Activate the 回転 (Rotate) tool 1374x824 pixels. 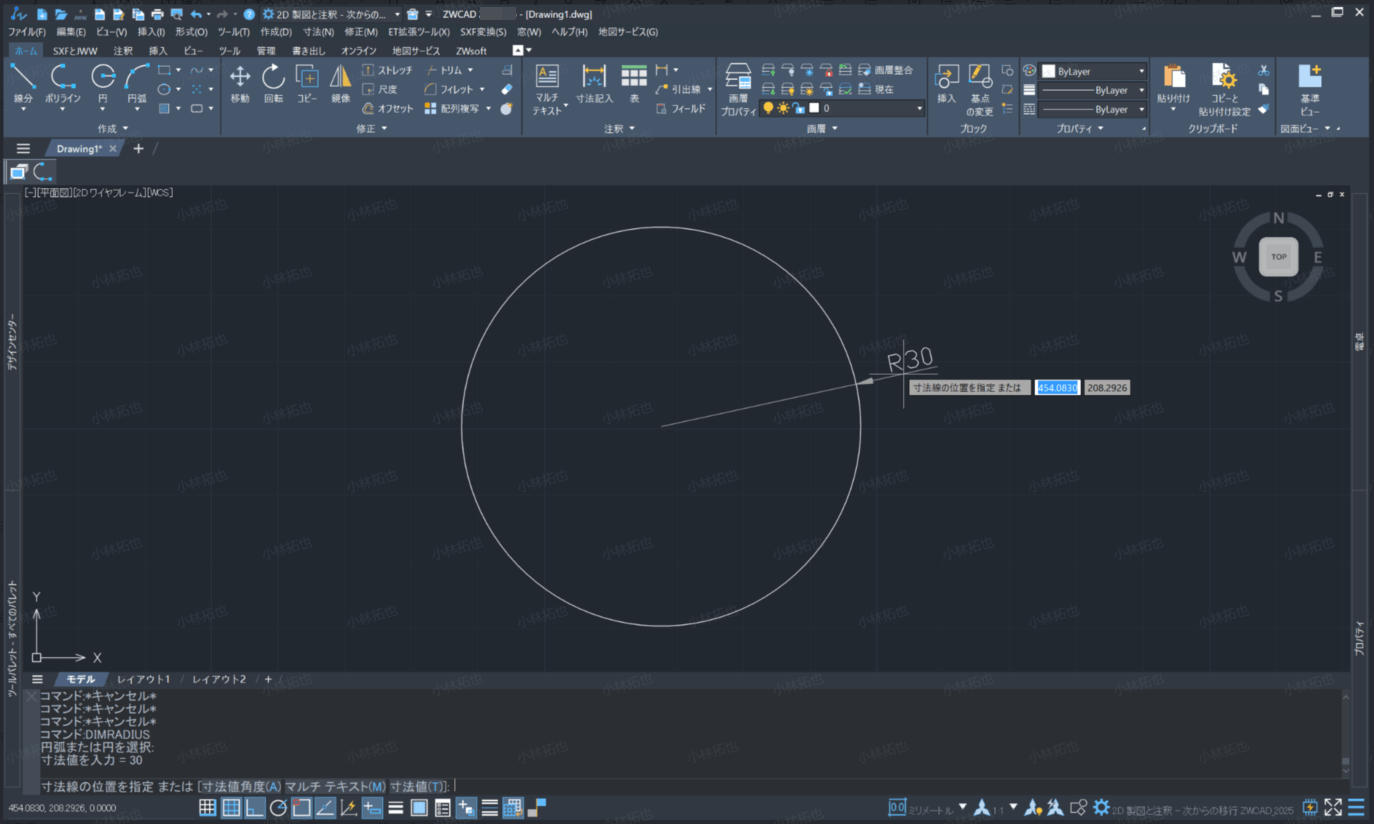273,84
